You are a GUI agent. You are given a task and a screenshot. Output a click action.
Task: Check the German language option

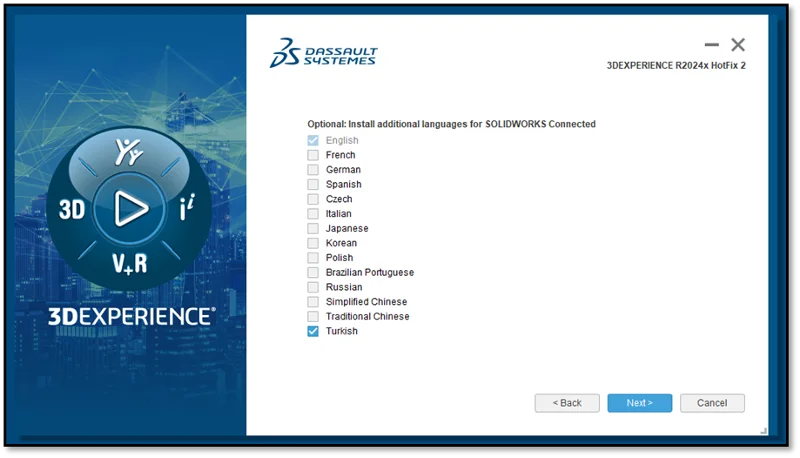(313, 170)
